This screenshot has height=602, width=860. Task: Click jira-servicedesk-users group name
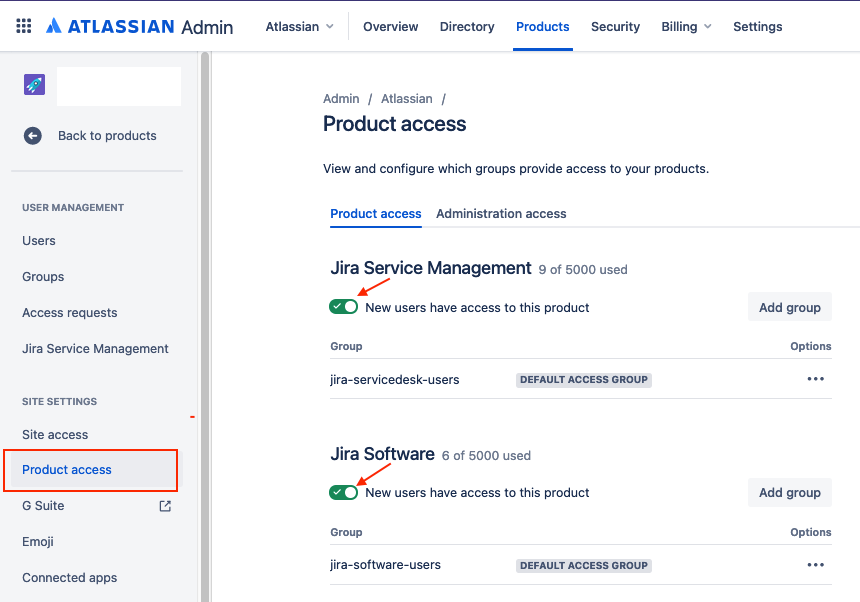[394, 379]
